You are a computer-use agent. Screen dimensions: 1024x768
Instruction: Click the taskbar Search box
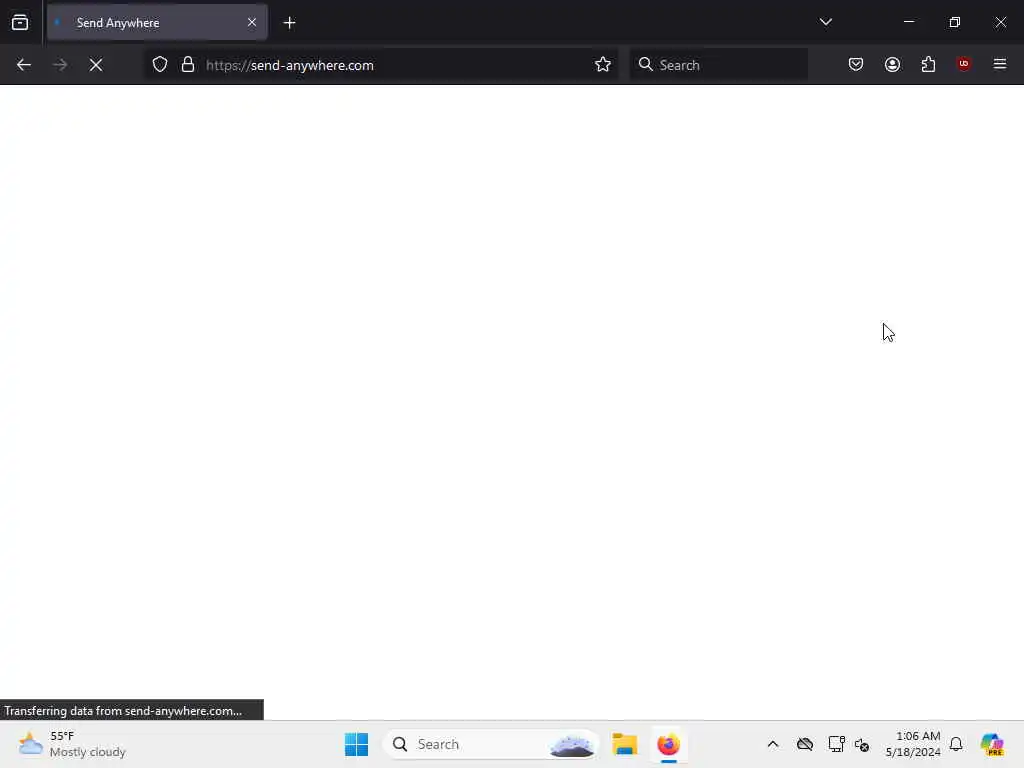(491, 744)
